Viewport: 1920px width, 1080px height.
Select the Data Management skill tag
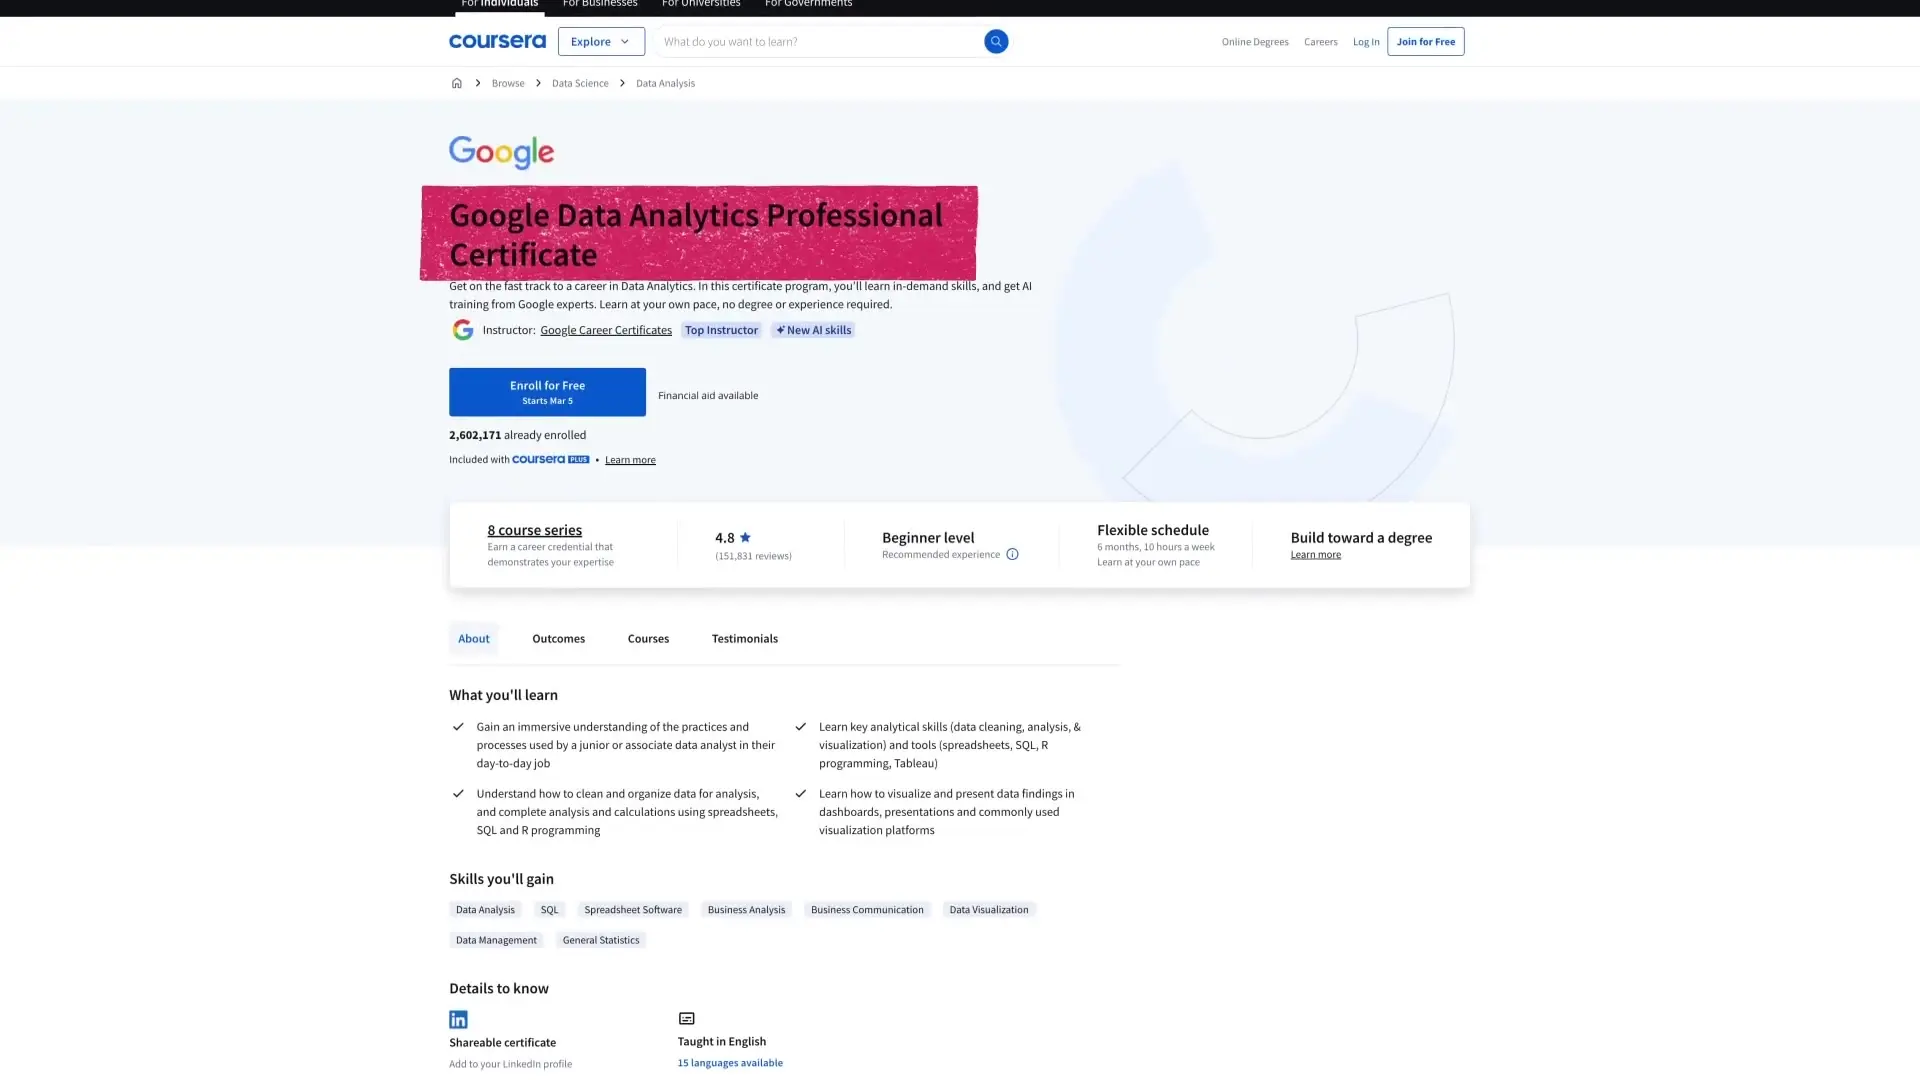click(x=496, y=940)
